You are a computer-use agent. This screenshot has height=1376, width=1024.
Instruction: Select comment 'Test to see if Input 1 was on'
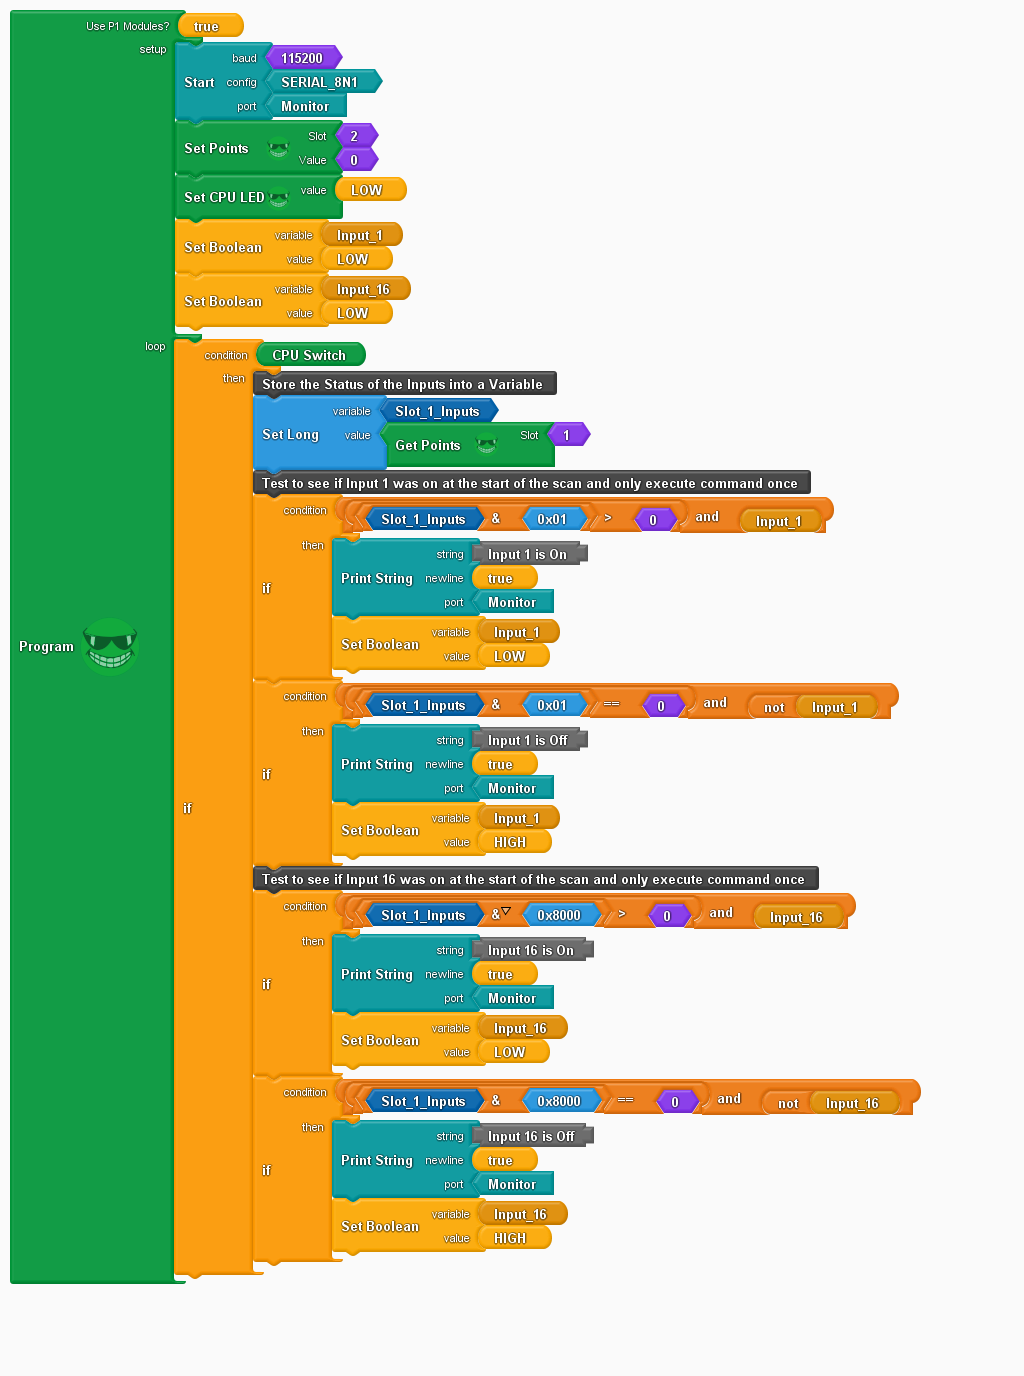531,483
